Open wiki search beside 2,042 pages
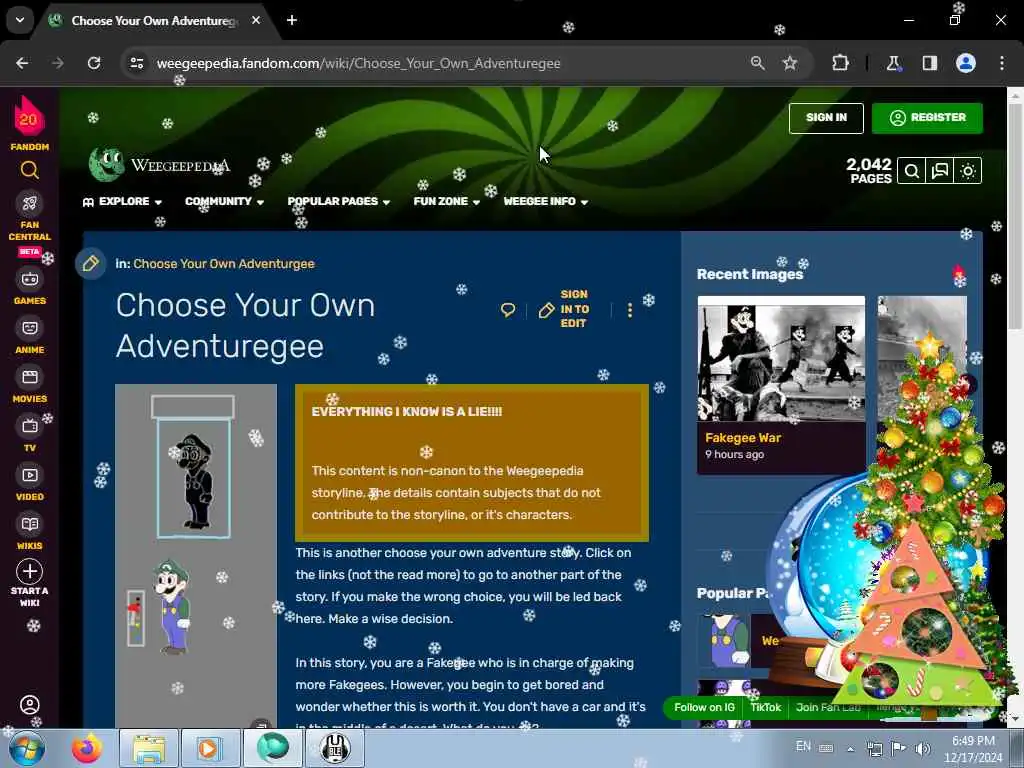Viewport: 1024px width, 768px height. tap(912, 171)
